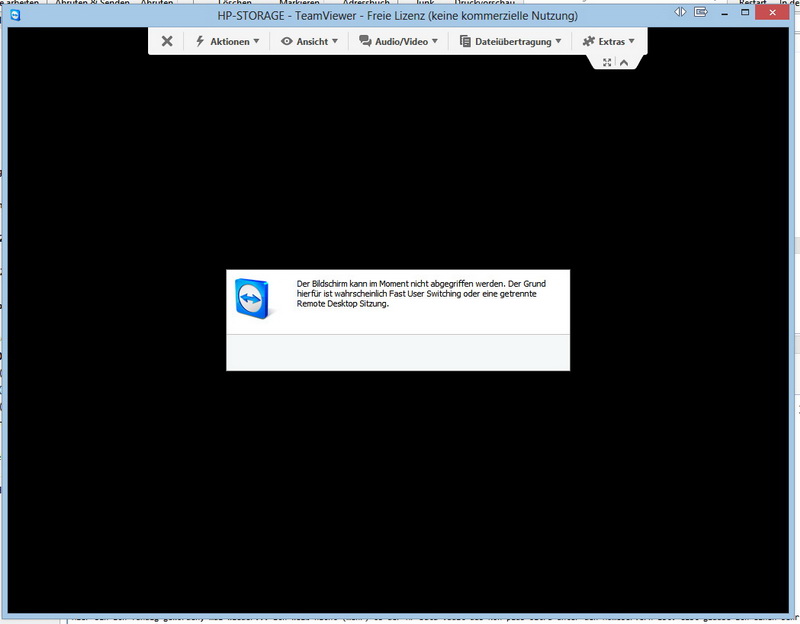Click the 'Der Bildschirm kann im Moment' message text

coord(421,293)
